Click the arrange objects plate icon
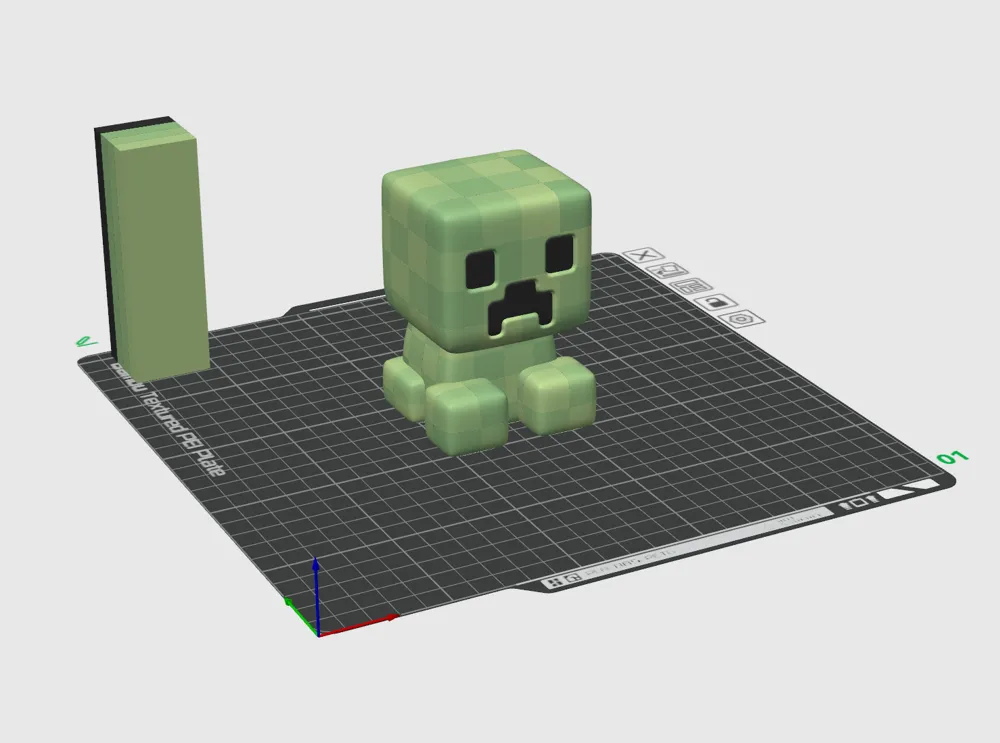The height and width of the screenshot is (743, 1000). pyautogui.click(x=691, y=286)
